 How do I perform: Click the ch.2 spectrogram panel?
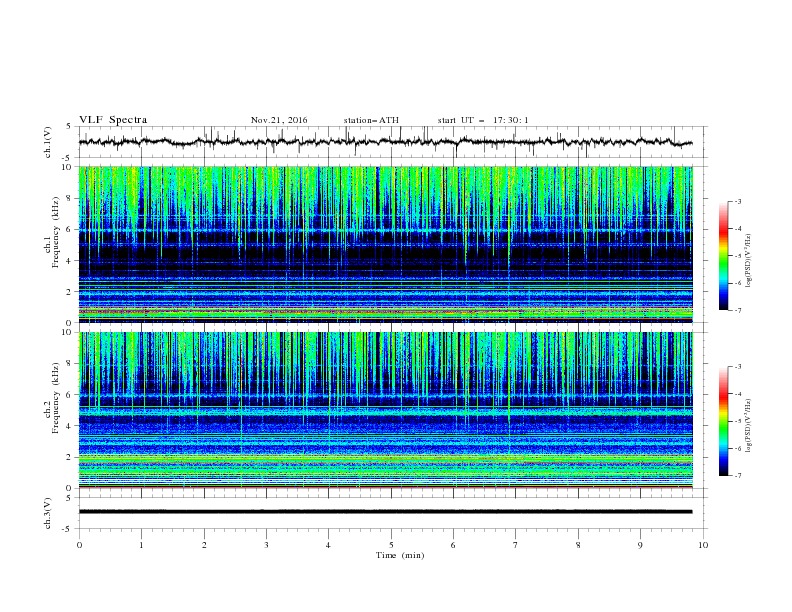click(x=385, y=410)
